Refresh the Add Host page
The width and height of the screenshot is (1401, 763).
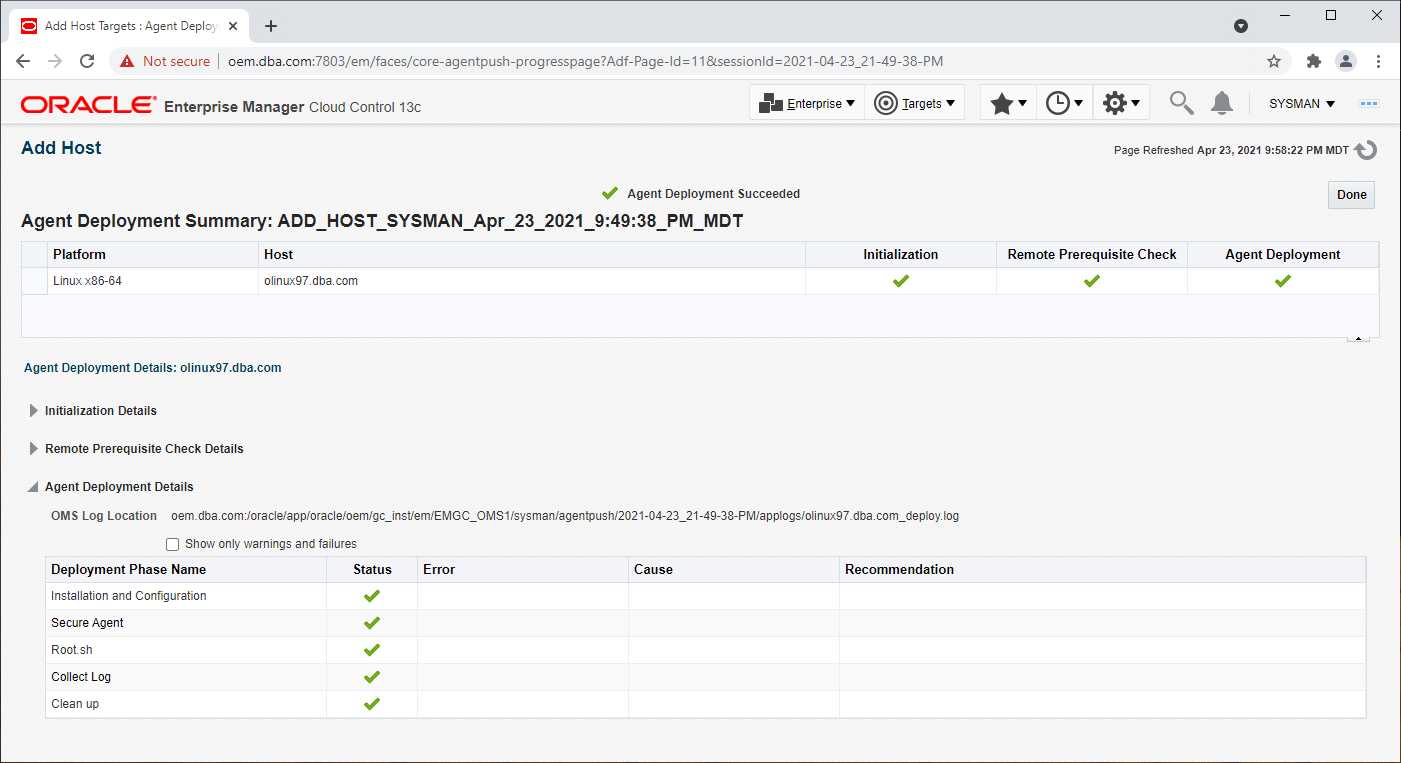pyautogui.click(x=1366, y=150)
